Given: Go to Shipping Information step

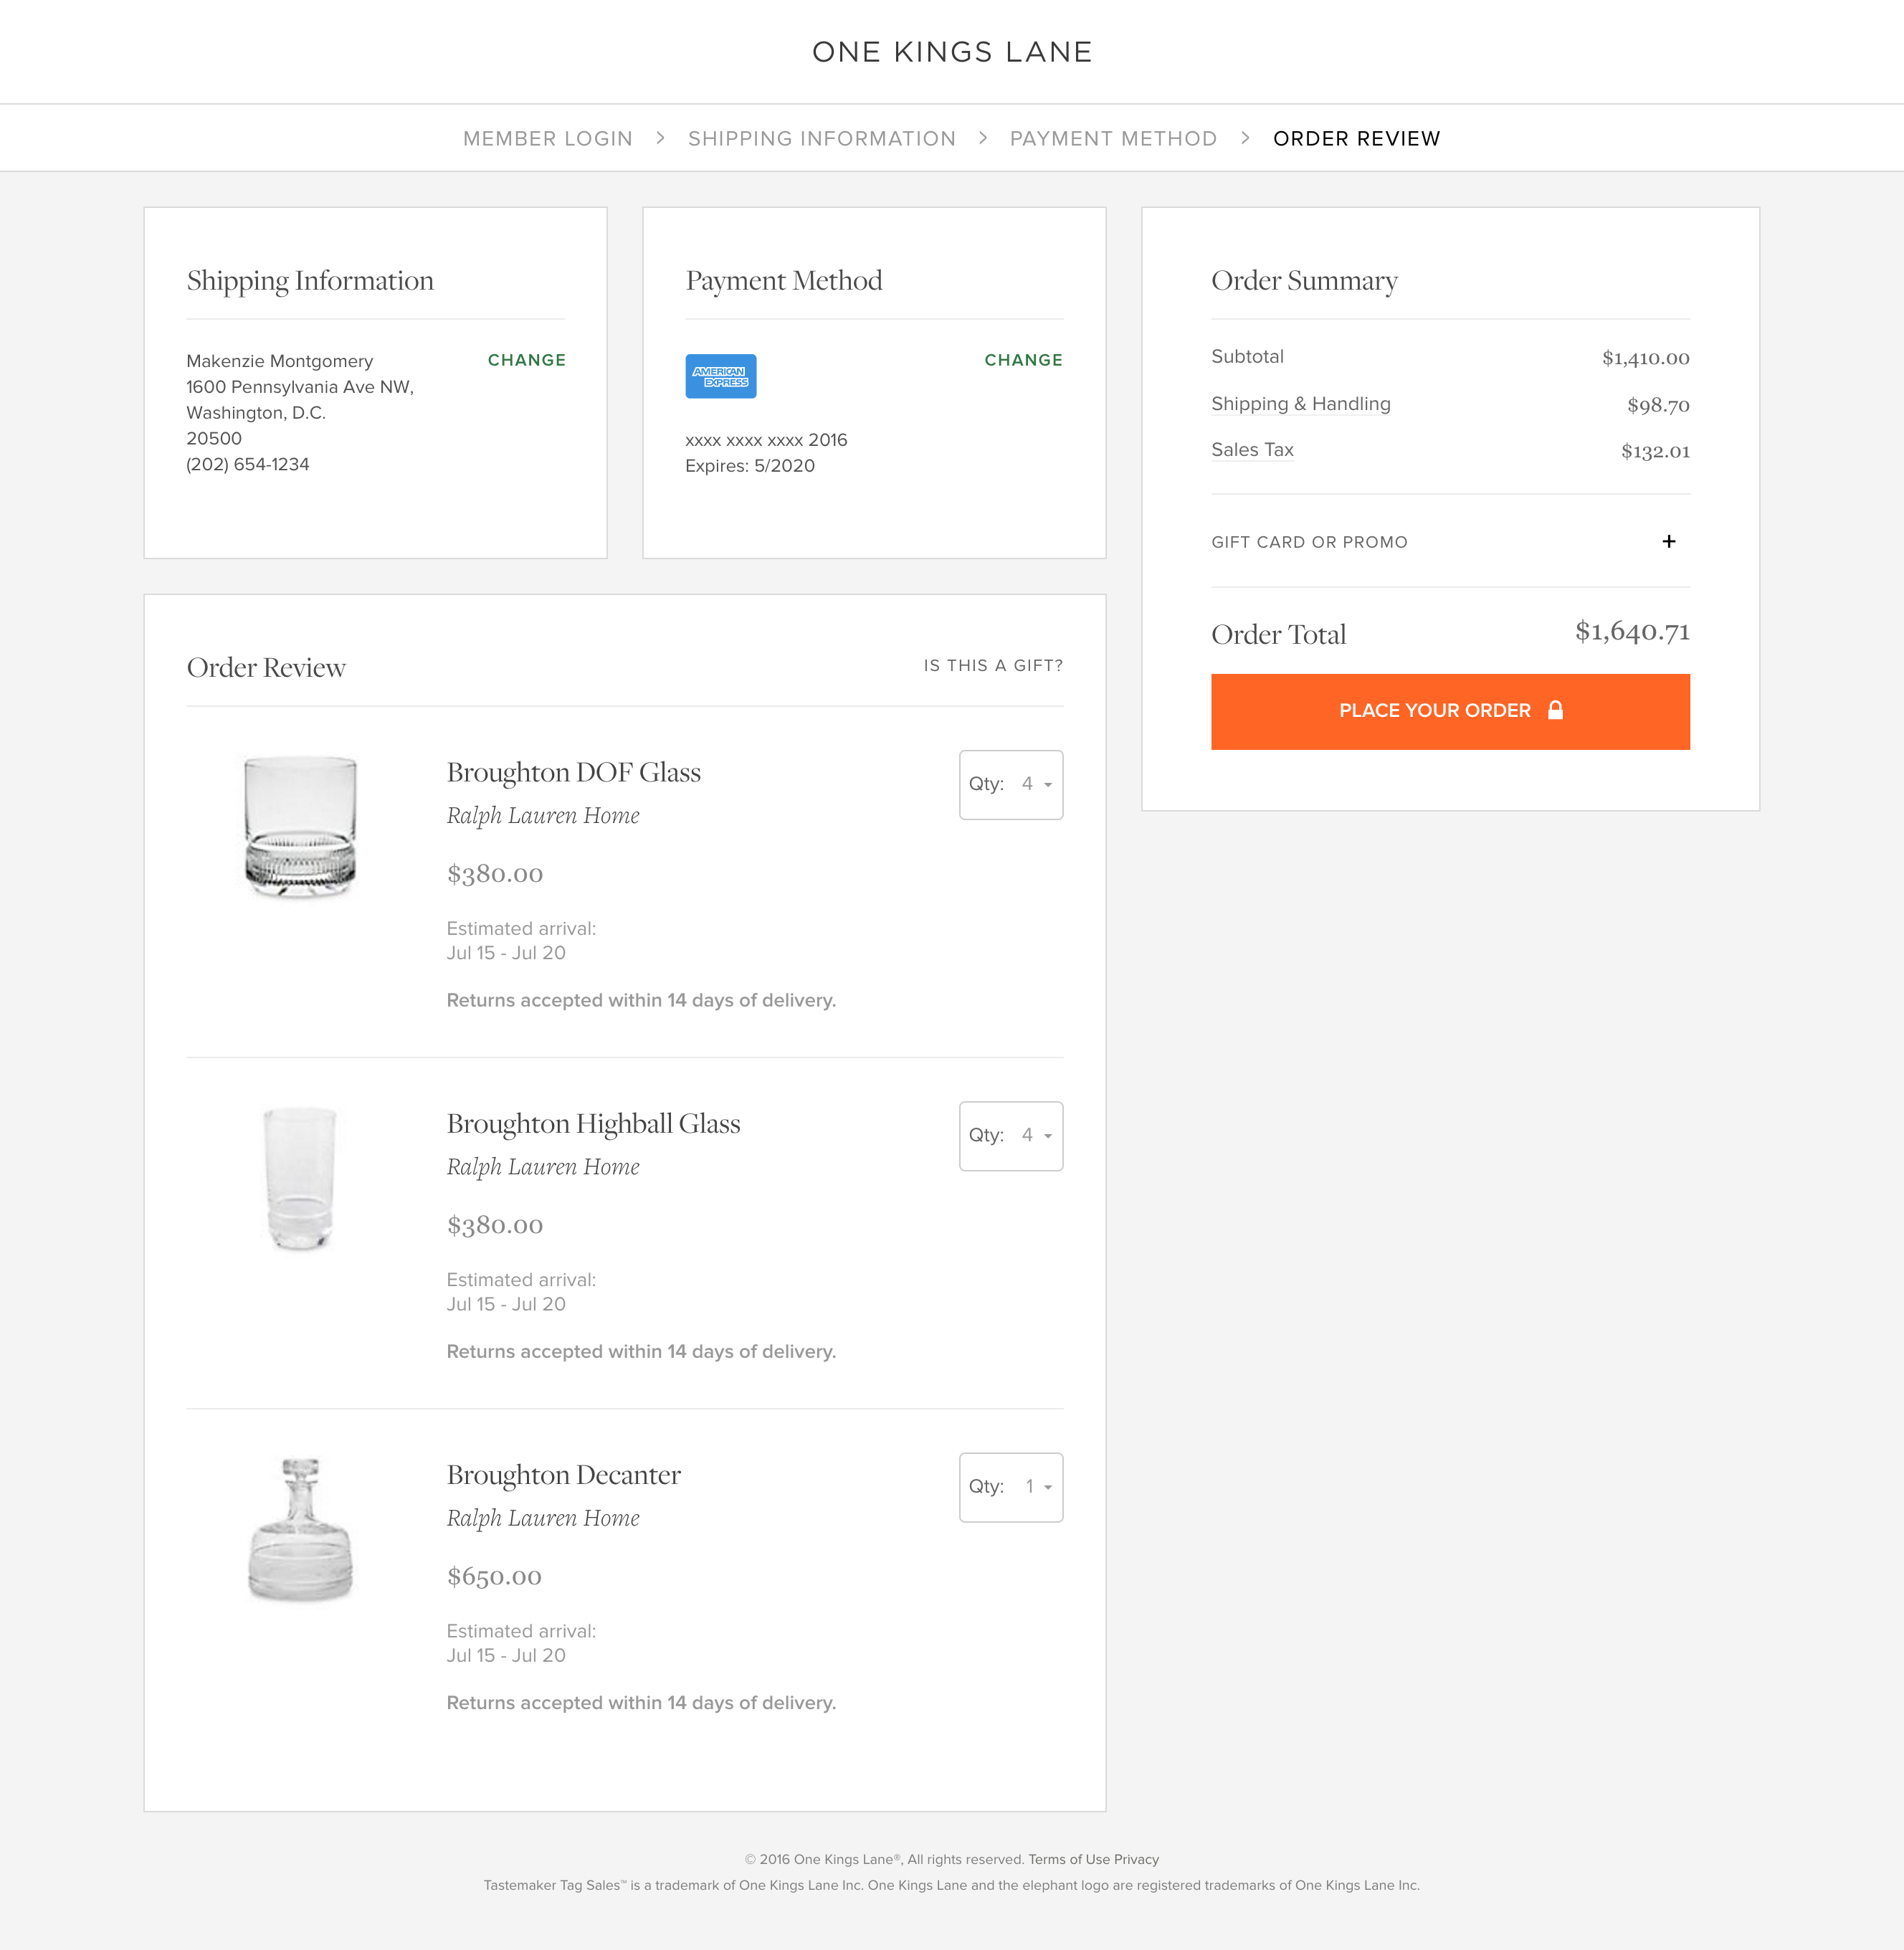Looking at the screenshot, I should coord(821,139).
